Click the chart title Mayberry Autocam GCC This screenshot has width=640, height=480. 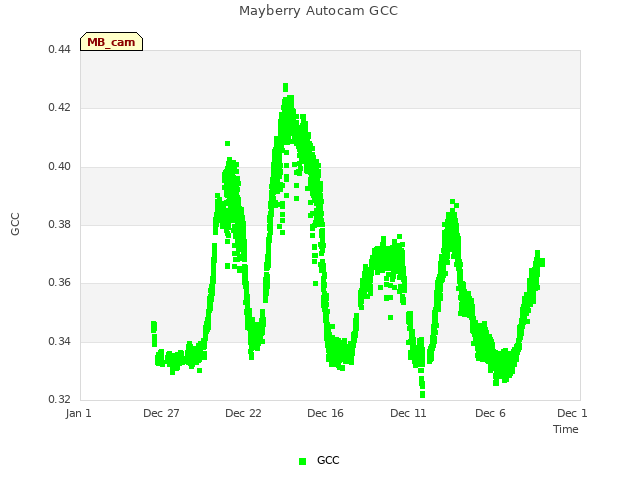coord(318,11)
